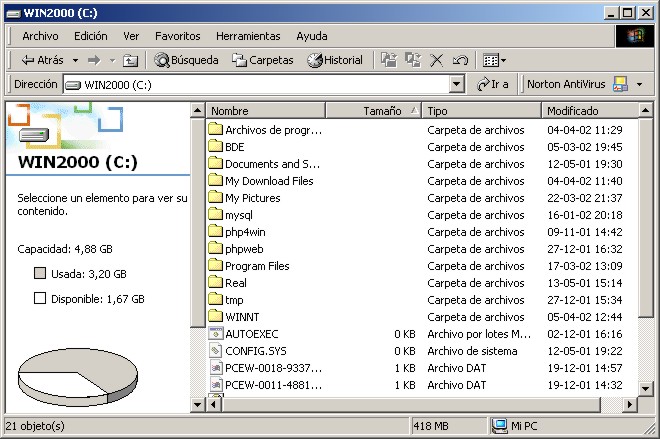Click the horizontal scroll right arrow
The width and height of the screenshot is (660, 439).
[x=630, y=404]
